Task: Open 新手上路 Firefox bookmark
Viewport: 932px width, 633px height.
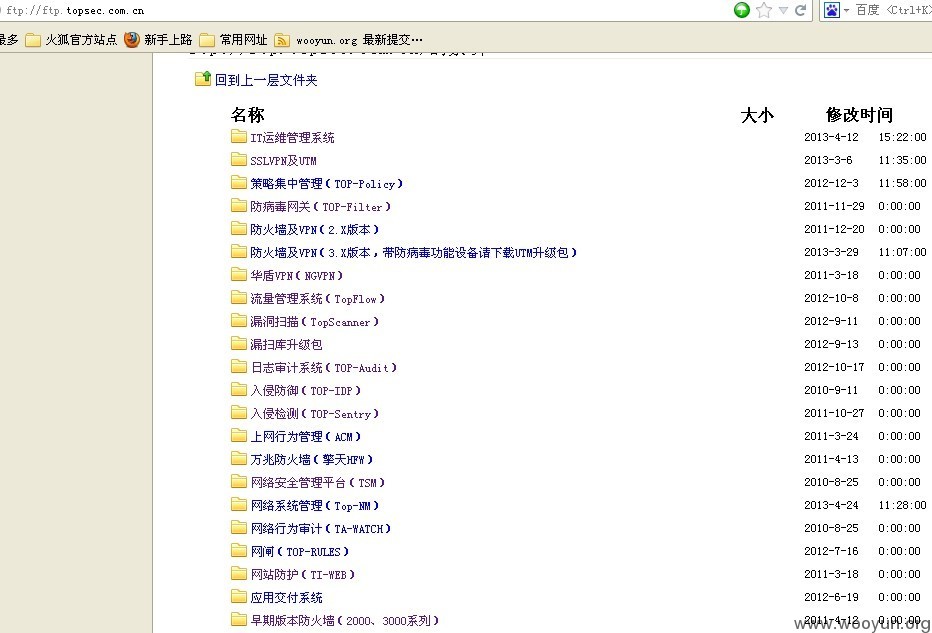Action: tap(158, 40)
